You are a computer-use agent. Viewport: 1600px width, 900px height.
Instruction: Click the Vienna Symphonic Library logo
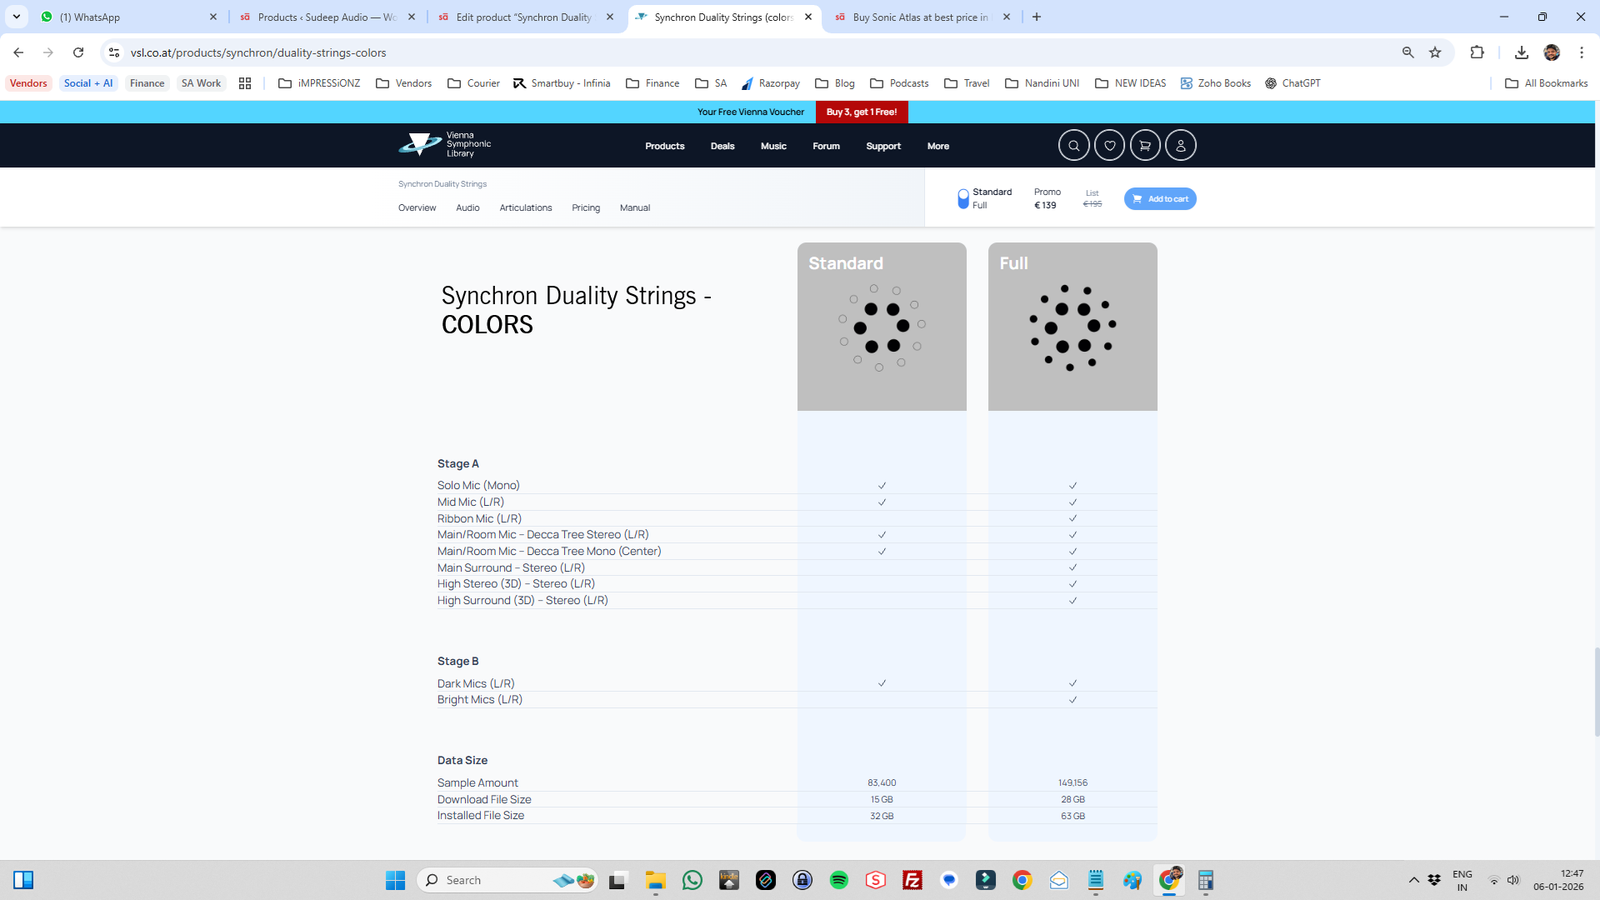[x=445, y=145]
